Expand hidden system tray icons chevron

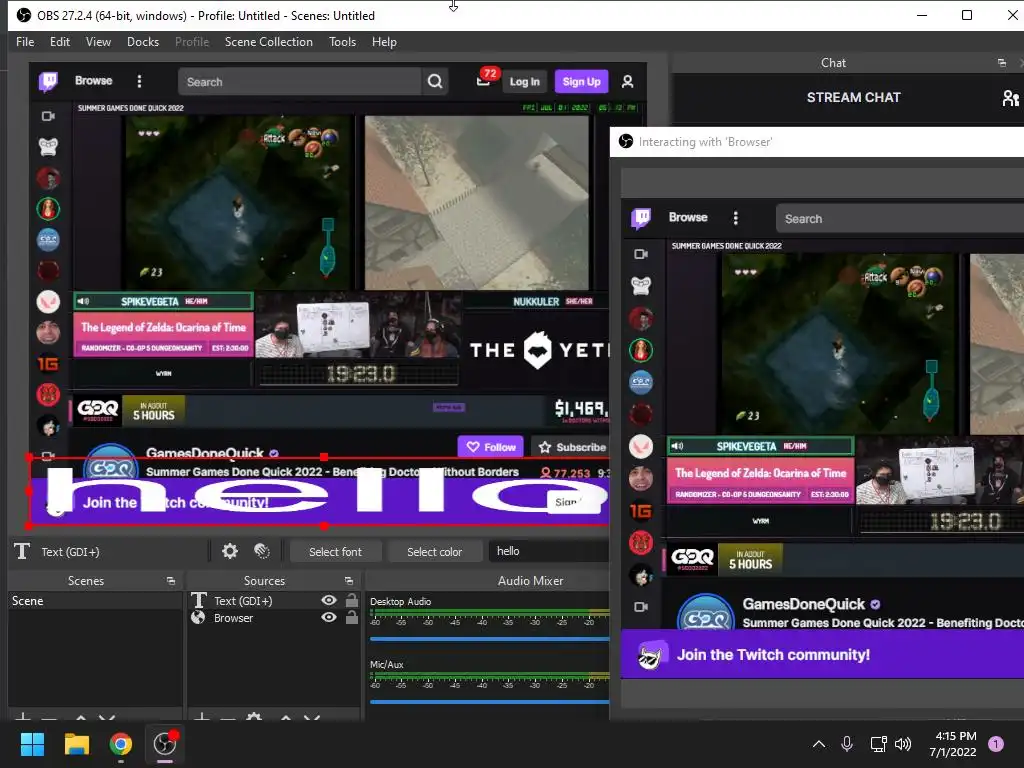819,744
